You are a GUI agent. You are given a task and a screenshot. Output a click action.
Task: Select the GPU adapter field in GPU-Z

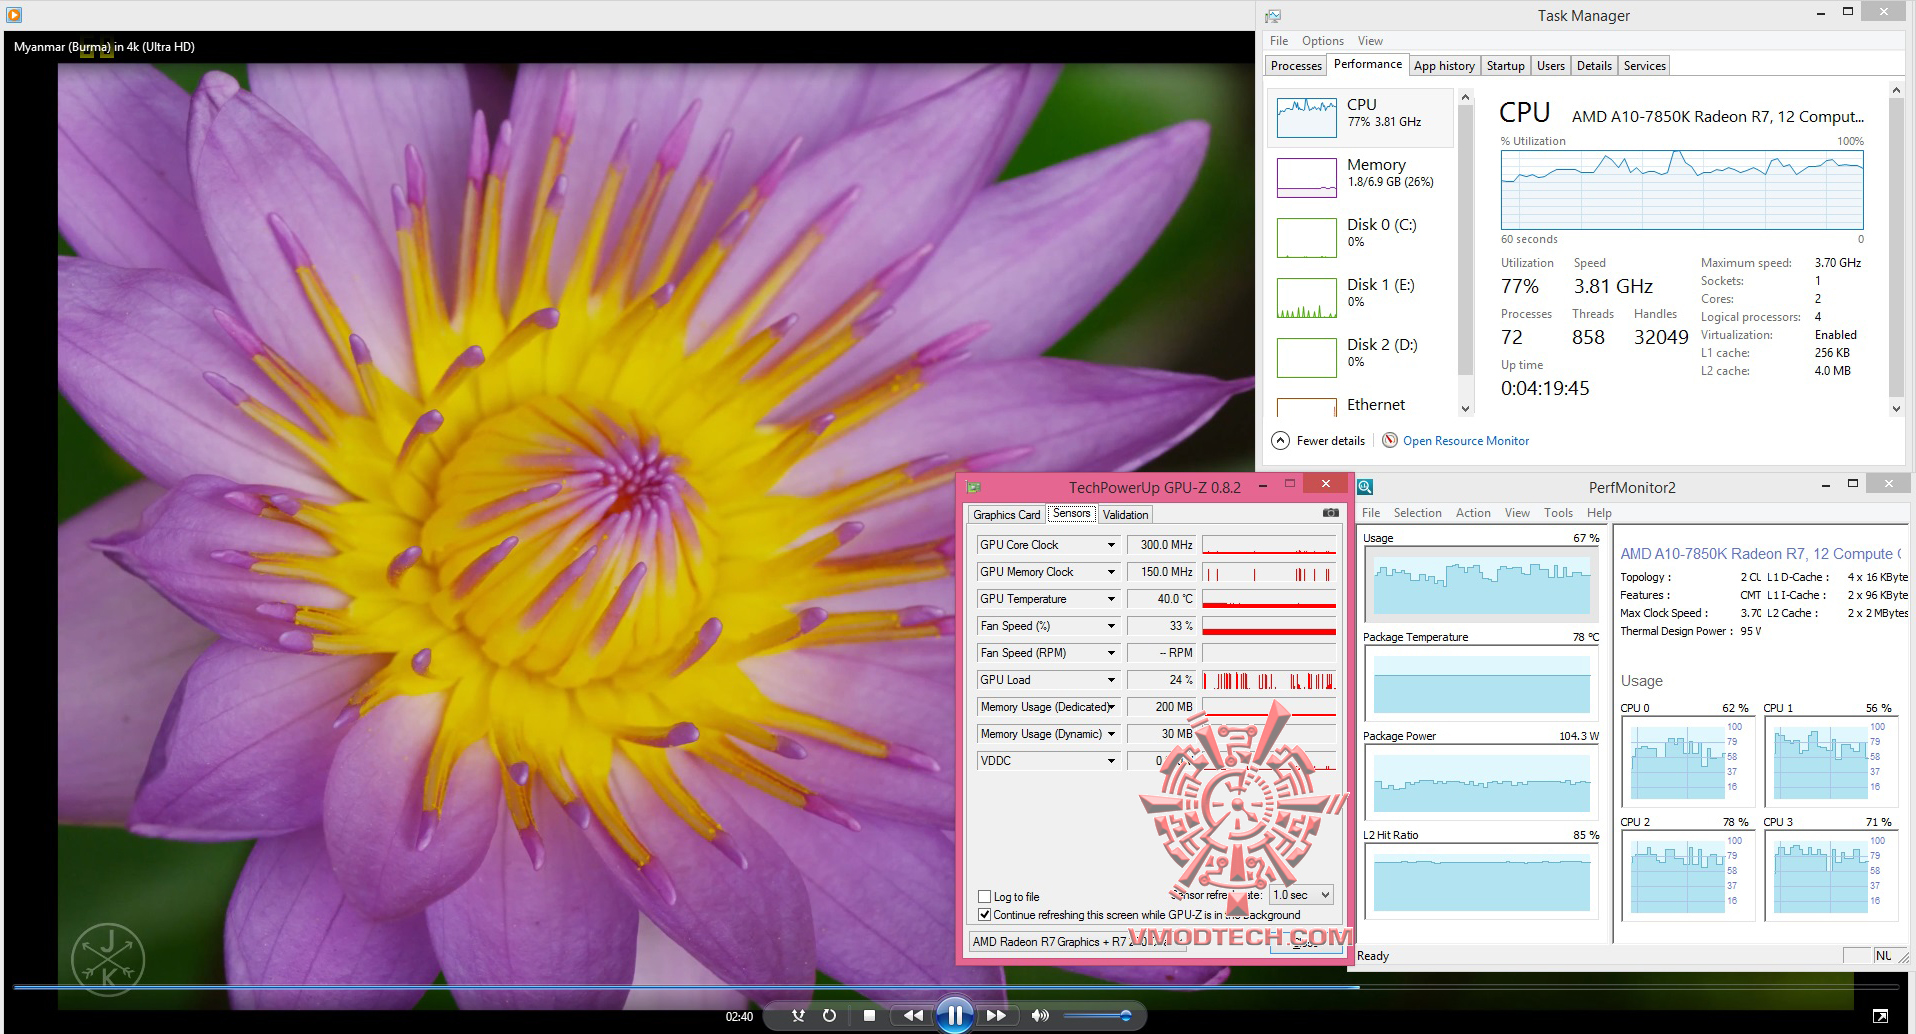pos(1078,942)
